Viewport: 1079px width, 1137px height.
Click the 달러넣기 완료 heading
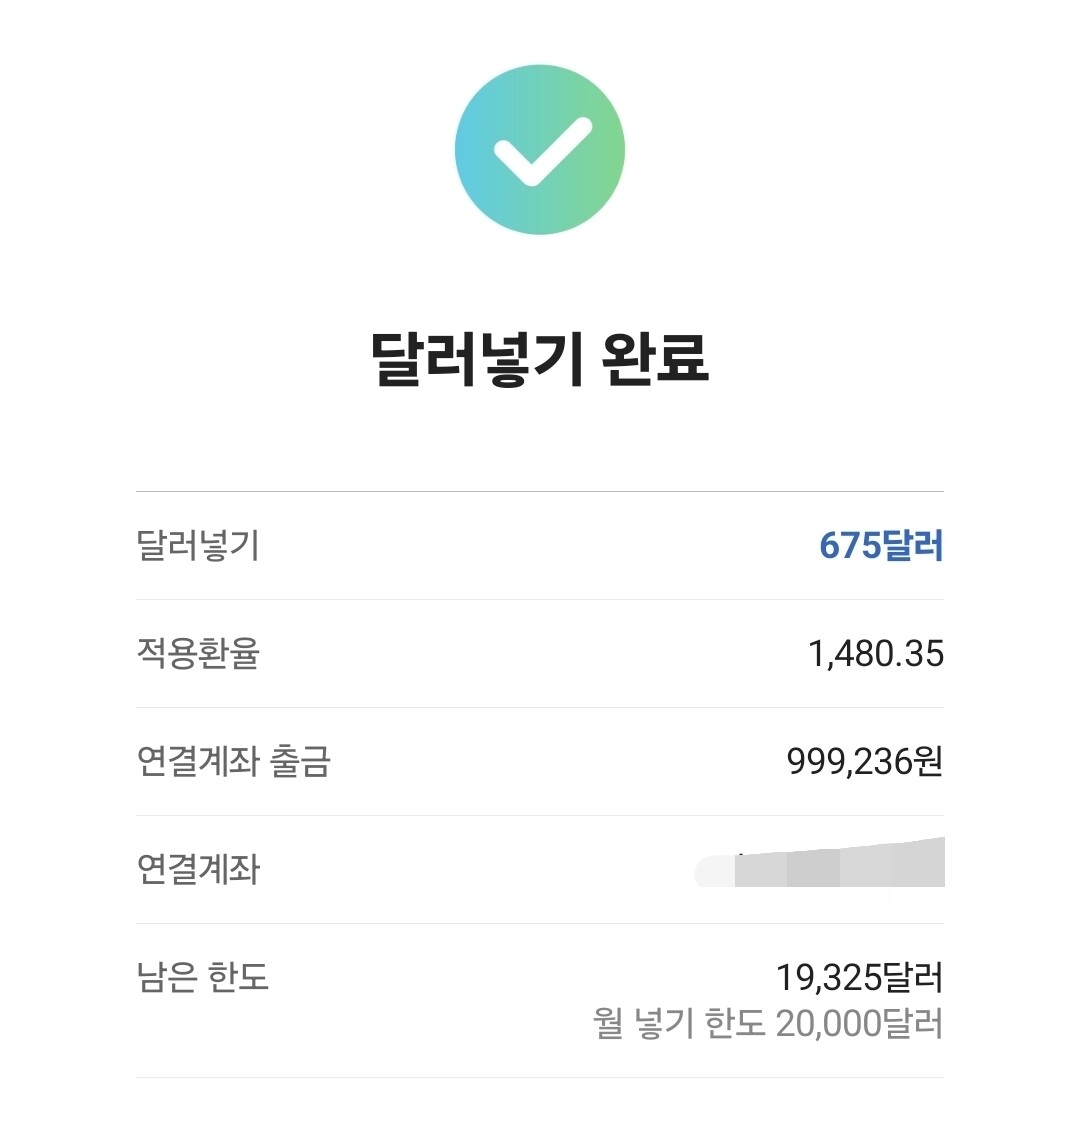(539, 357)
